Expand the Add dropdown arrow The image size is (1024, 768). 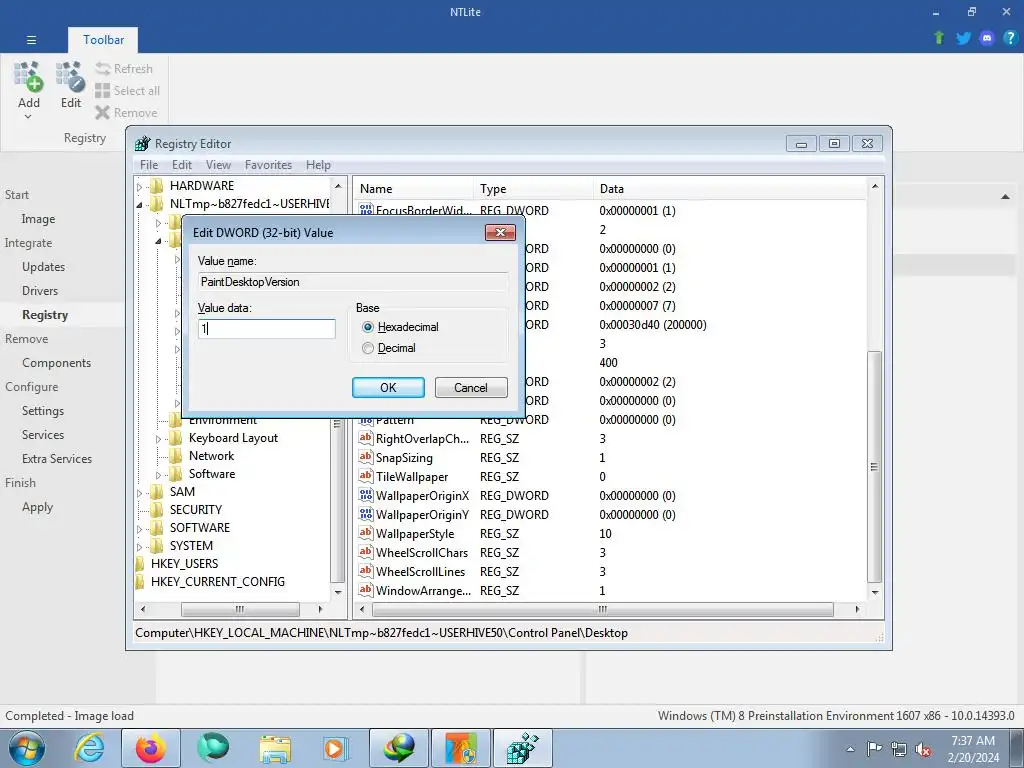tap(28, 117)
